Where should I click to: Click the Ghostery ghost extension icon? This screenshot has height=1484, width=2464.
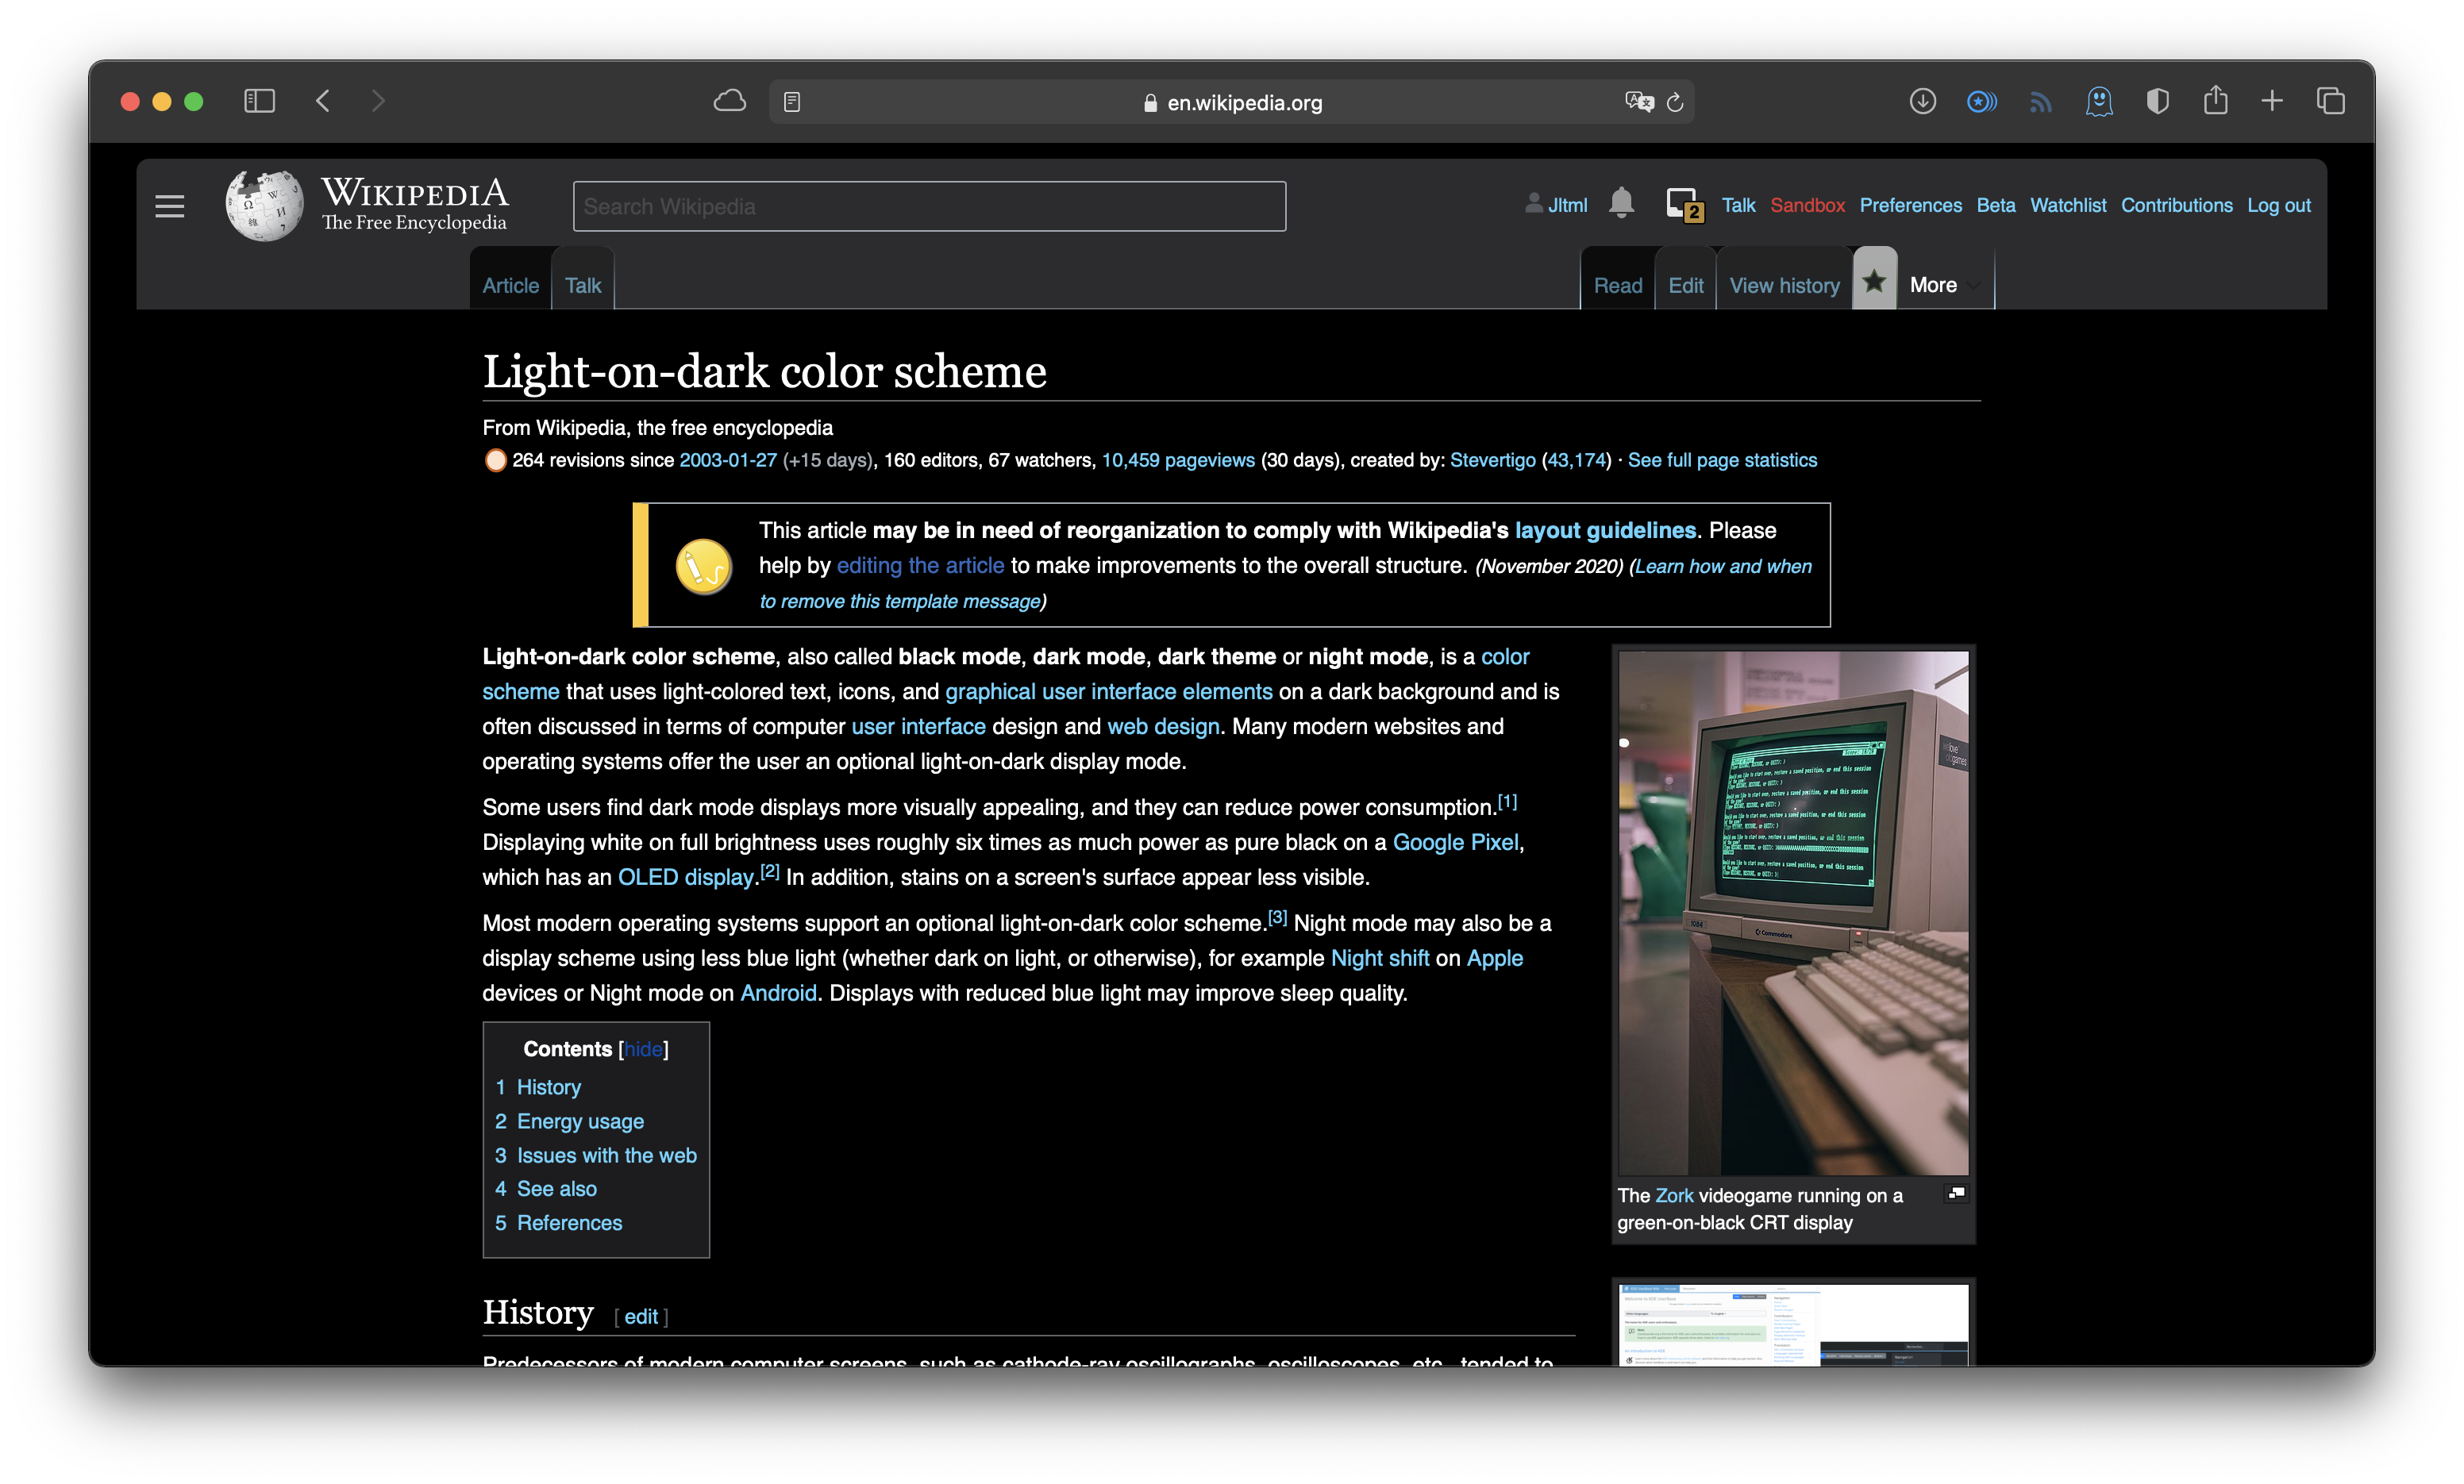pyautogui.click(x=2099, y=101)
